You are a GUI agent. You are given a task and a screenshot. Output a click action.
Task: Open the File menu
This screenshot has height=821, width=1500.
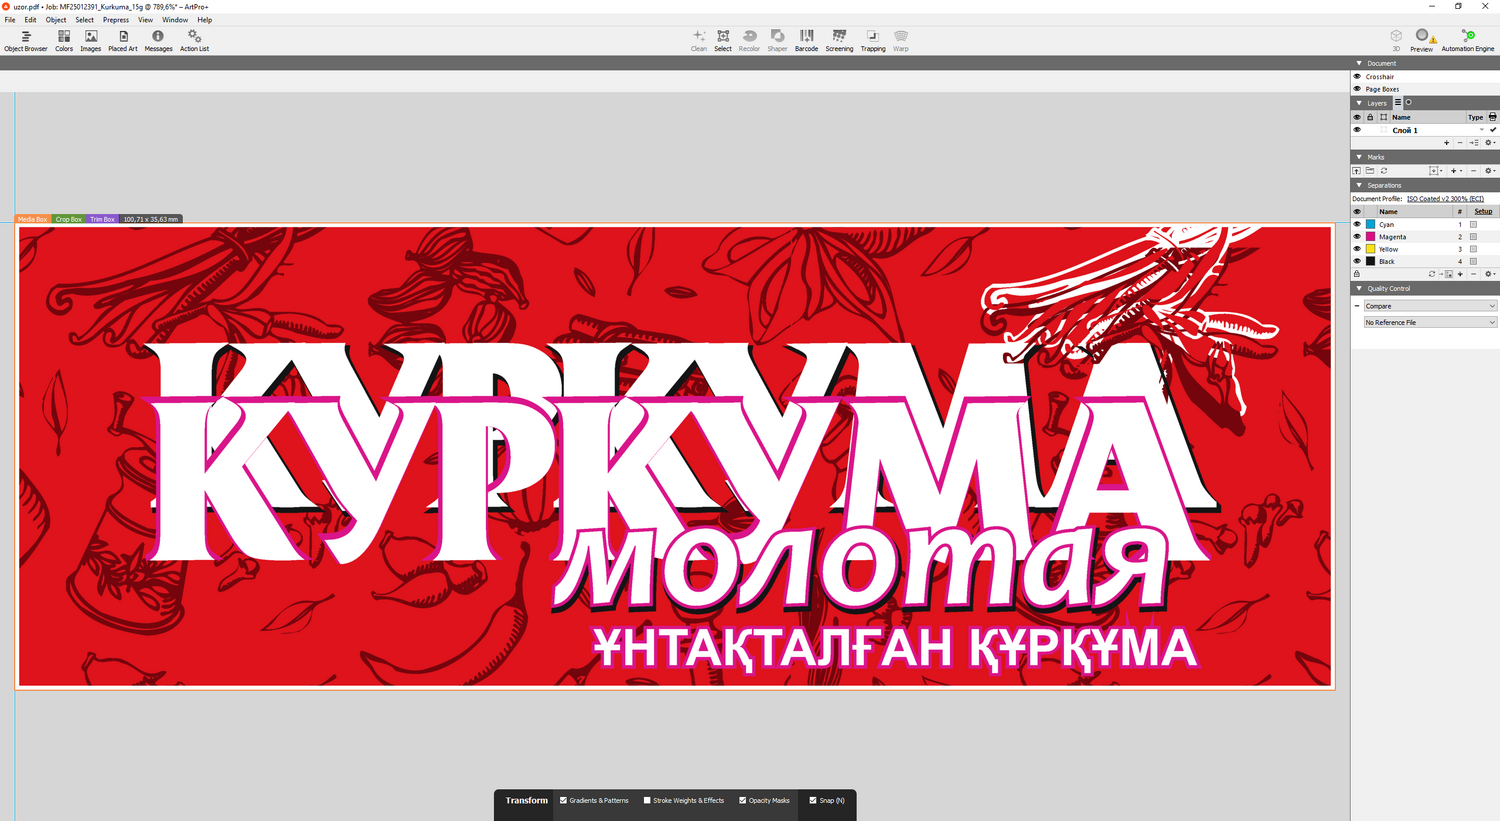coord(10,20)
